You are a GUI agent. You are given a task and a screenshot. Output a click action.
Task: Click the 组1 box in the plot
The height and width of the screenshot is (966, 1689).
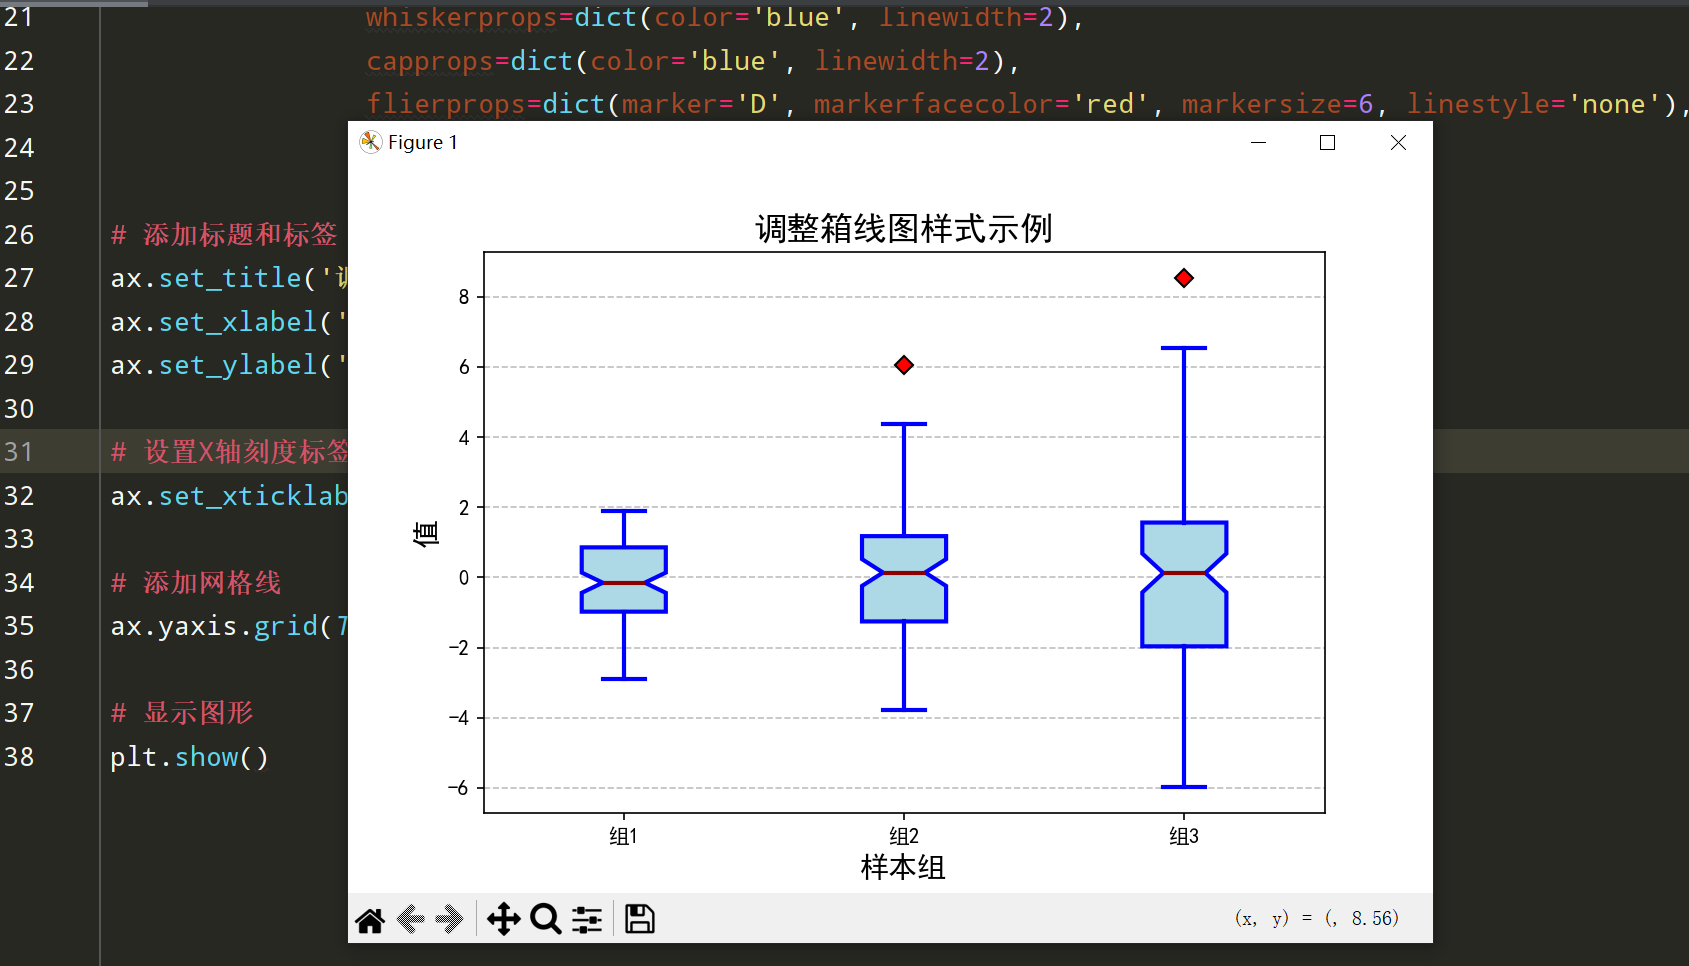coord(624,579)
